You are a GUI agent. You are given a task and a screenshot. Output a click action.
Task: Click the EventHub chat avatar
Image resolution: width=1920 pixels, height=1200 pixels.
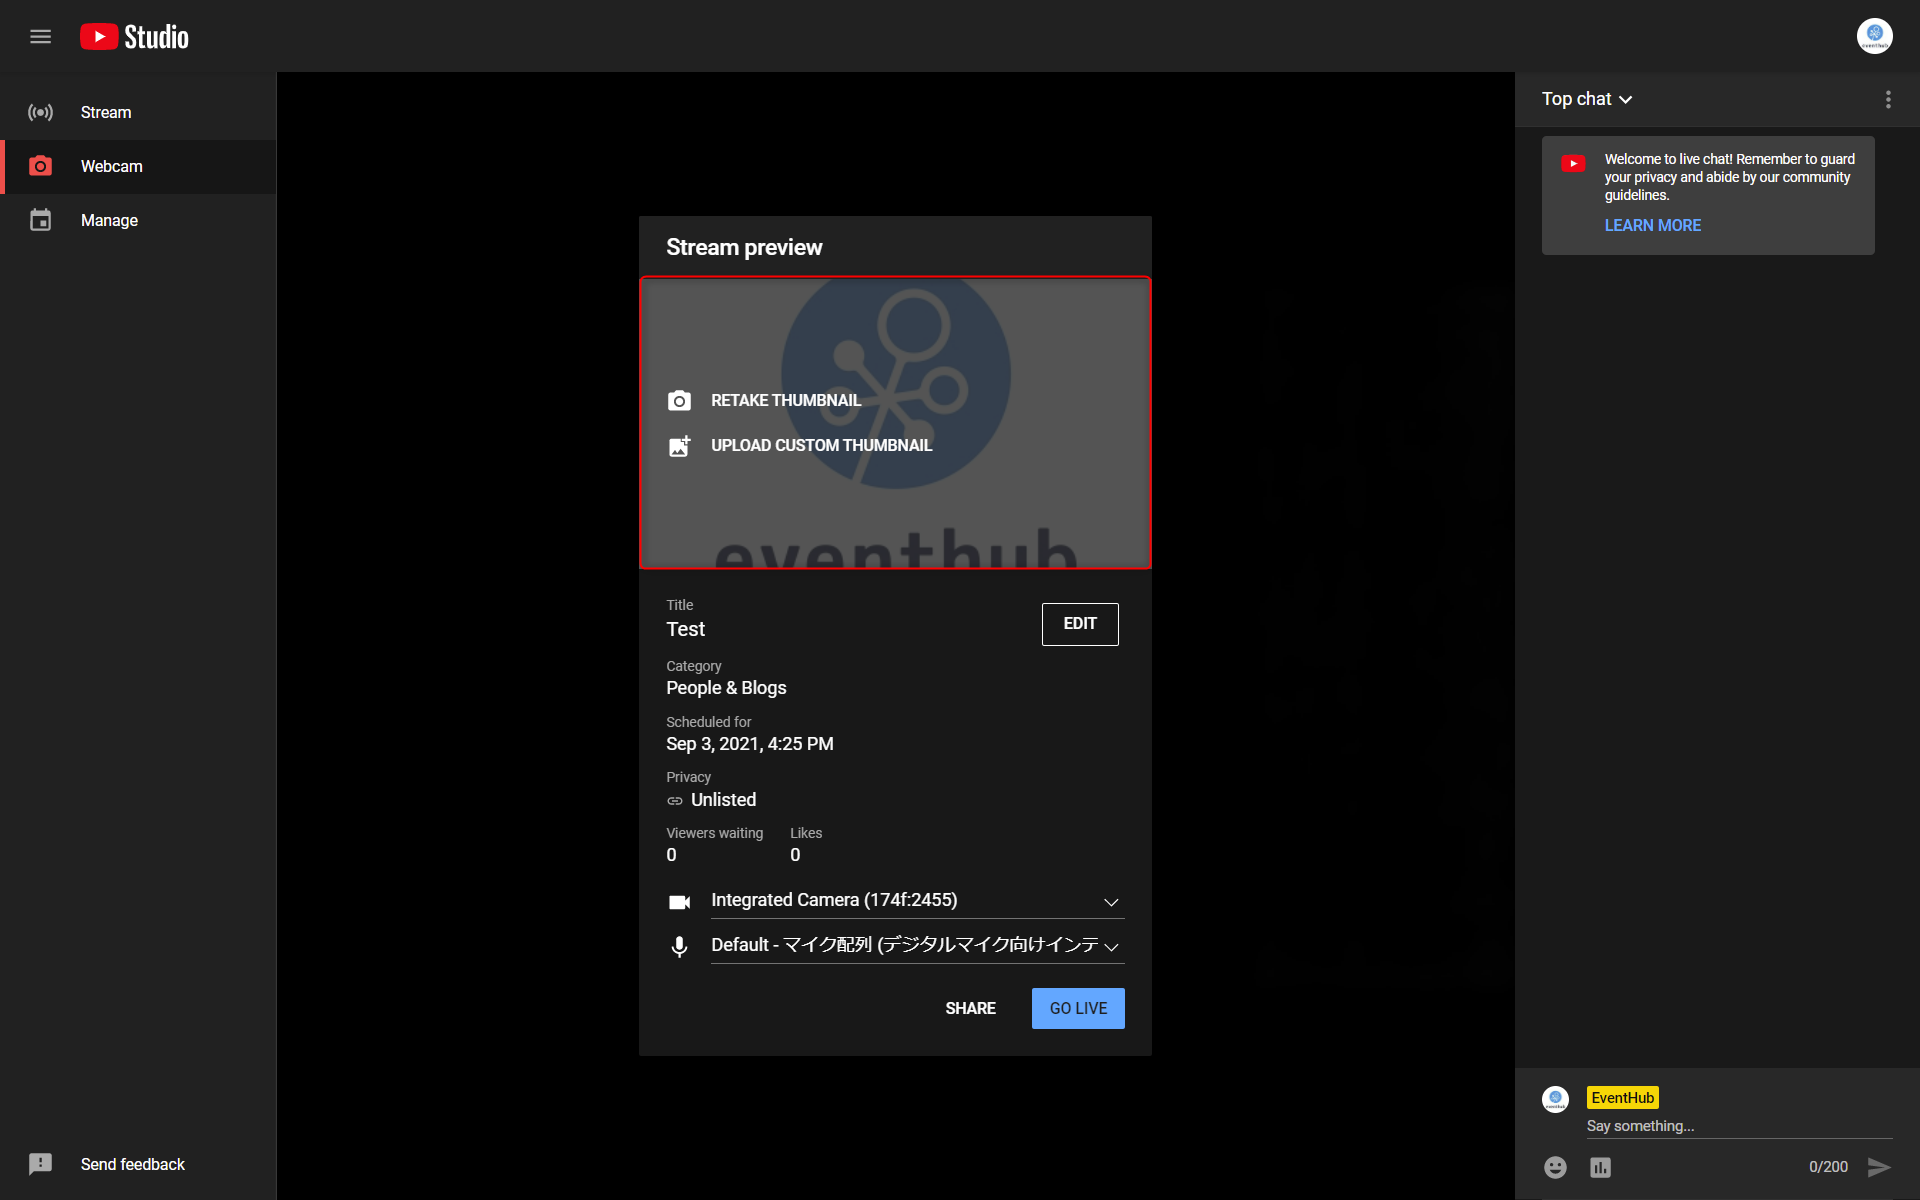(1555, 1099)
